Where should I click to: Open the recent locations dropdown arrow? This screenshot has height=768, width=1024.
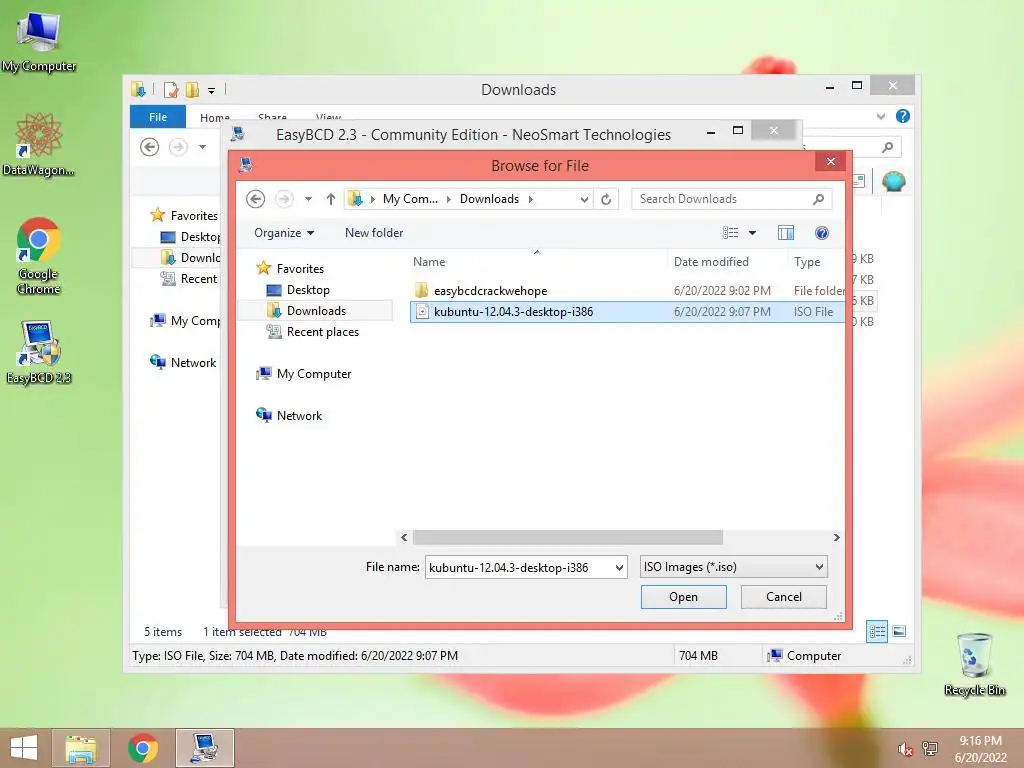(308, 199)
